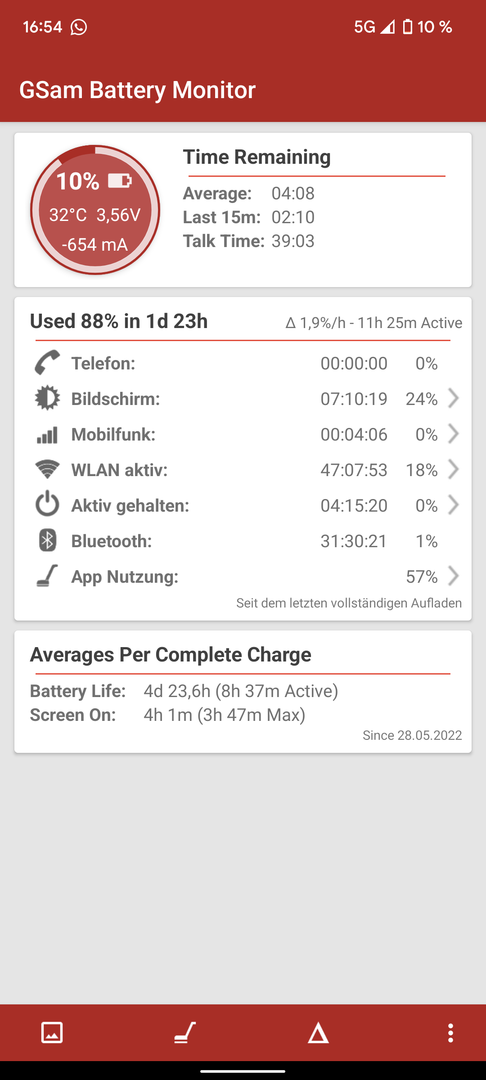
Task: Open the three-dot overflow menu
Action: click(450, 1032)
